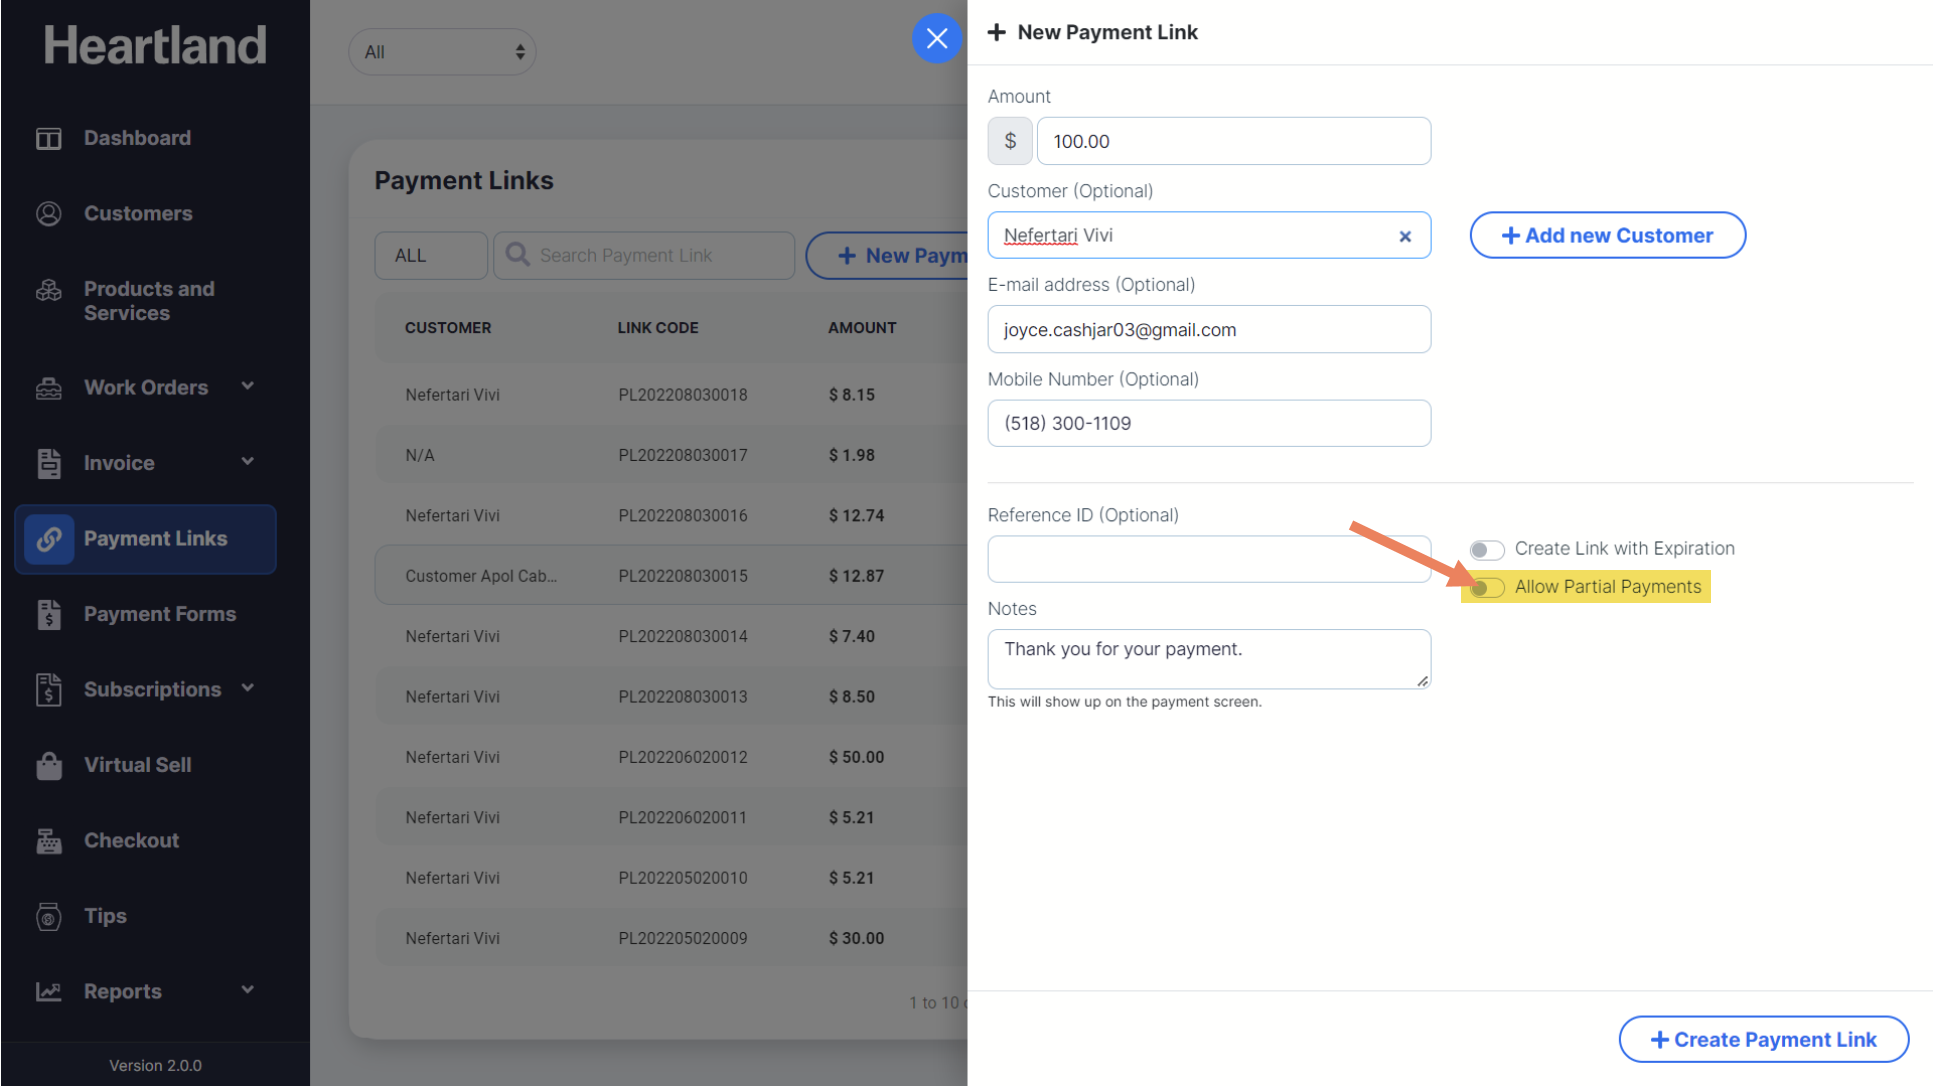This screenshot has height=1086, width=1933.
Task: Click the Tips jar icon
Action: click(x=48, y=916)
